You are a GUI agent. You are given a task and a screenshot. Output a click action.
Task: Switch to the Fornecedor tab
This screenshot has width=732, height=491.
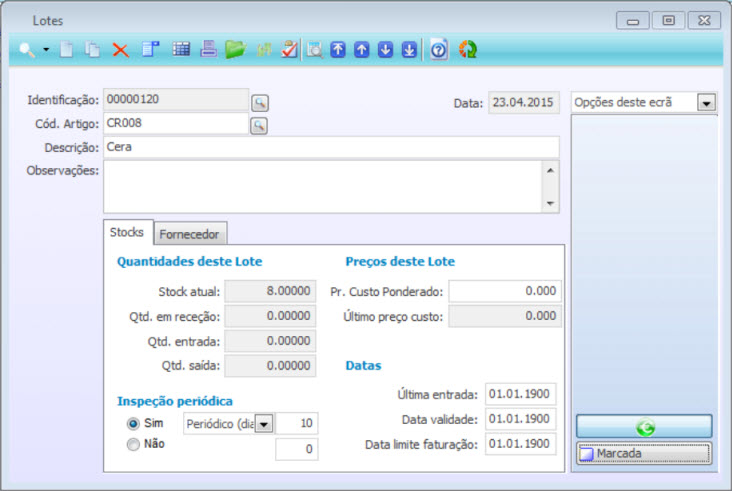tap(190, 234)
